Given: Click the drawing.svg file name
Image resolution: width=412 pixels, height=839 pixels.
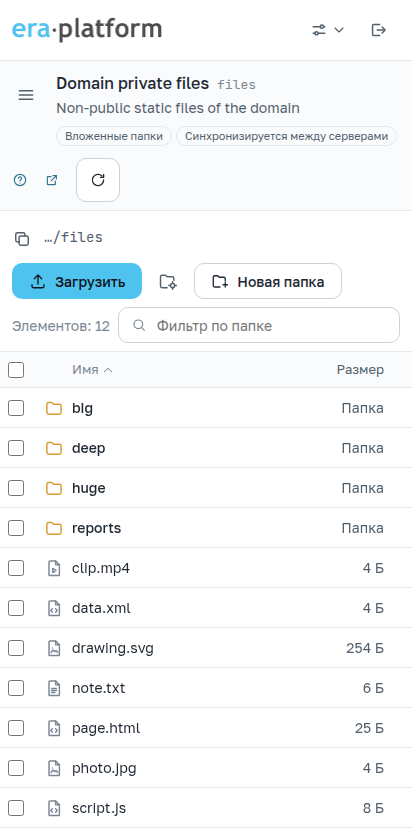Looking at the screenshot, I should tap(113, 649).
